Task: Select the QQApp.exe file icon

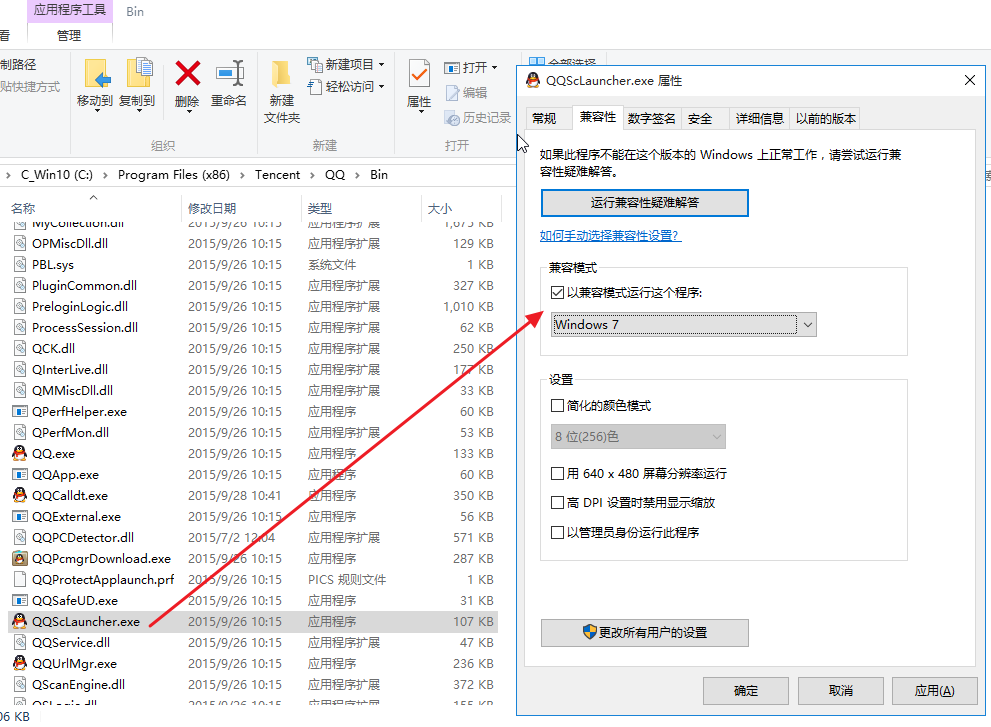Action: tap(20, 474)
